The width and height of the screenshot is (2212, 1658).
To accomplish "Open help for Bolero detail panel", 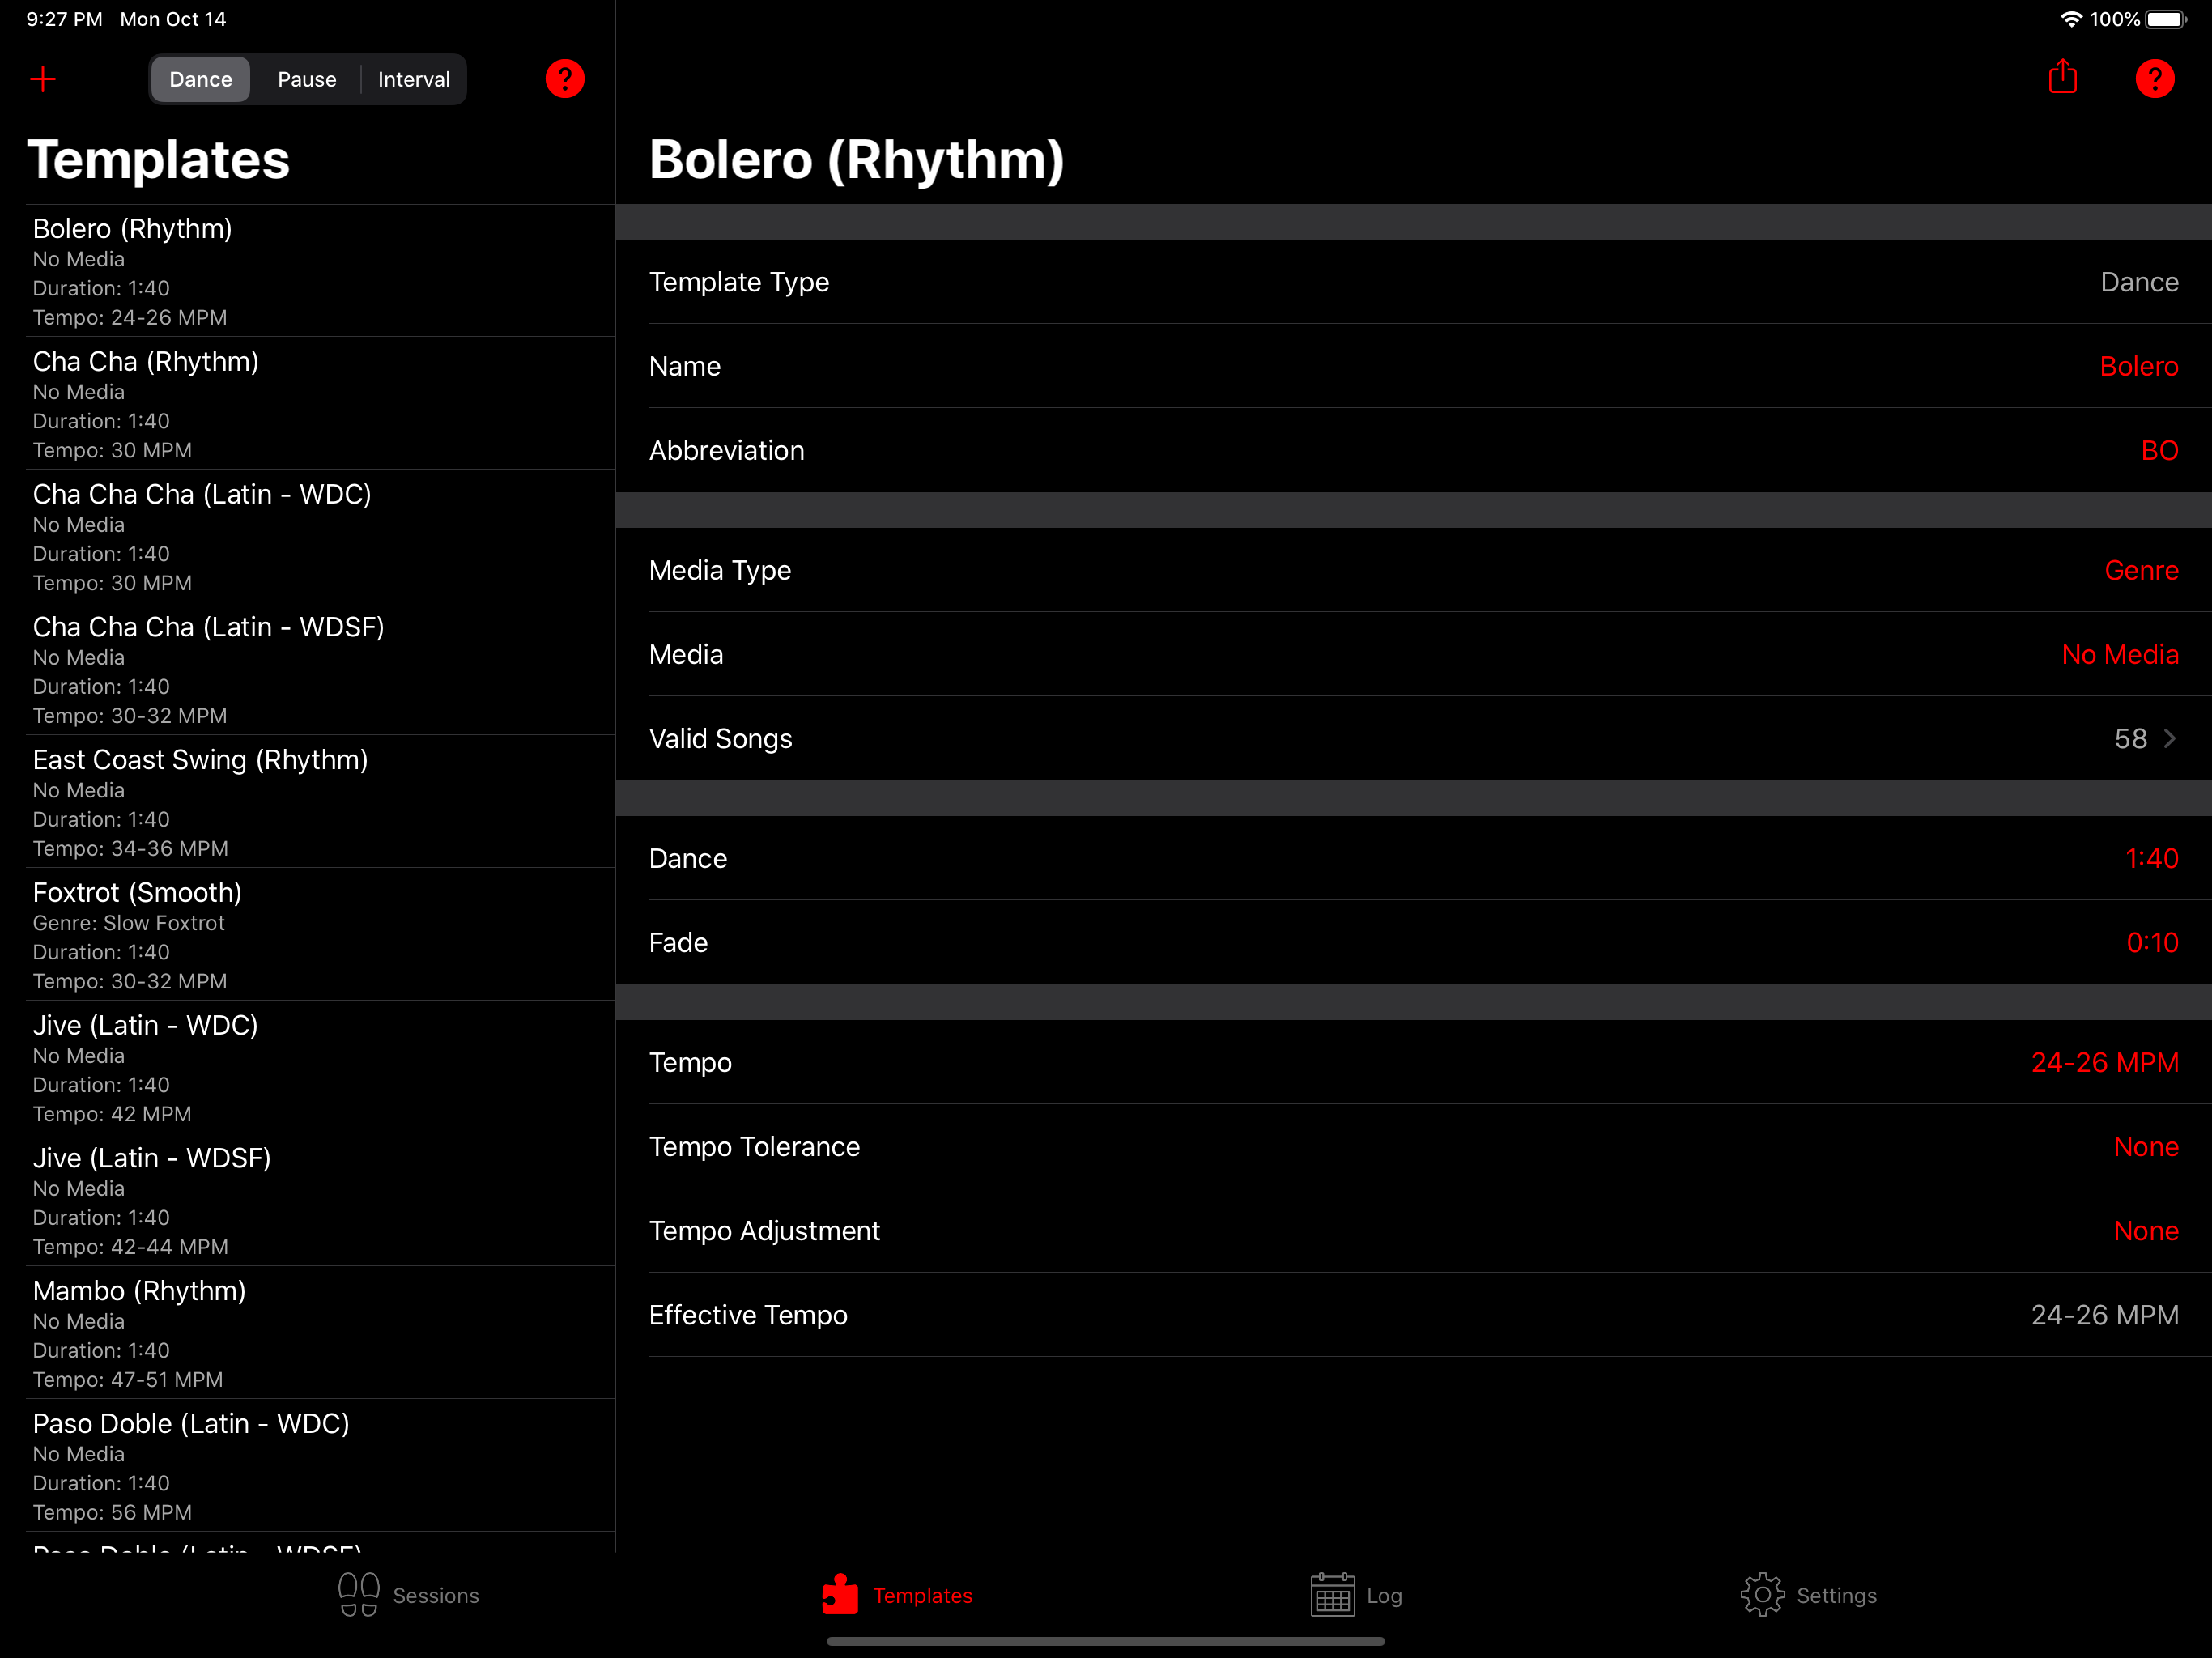I will [x=2155, y=79].
